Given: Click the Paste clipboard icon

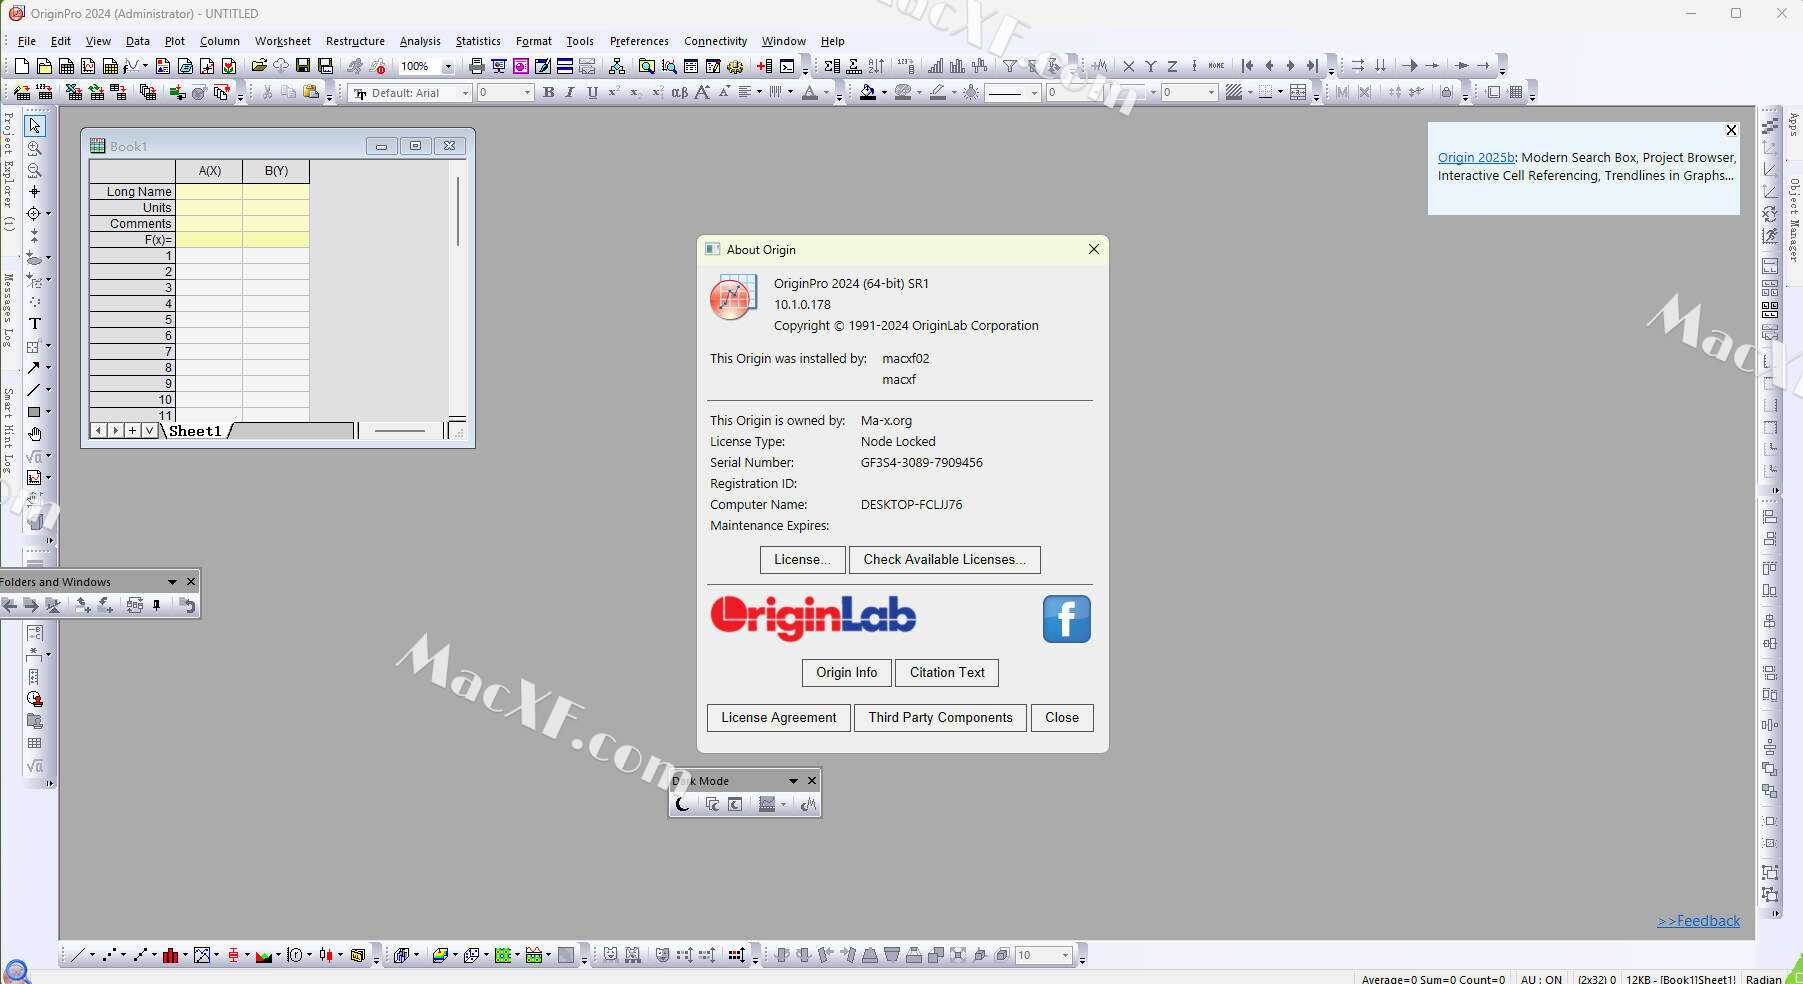Looking at the screenshot, I should 311,93.
